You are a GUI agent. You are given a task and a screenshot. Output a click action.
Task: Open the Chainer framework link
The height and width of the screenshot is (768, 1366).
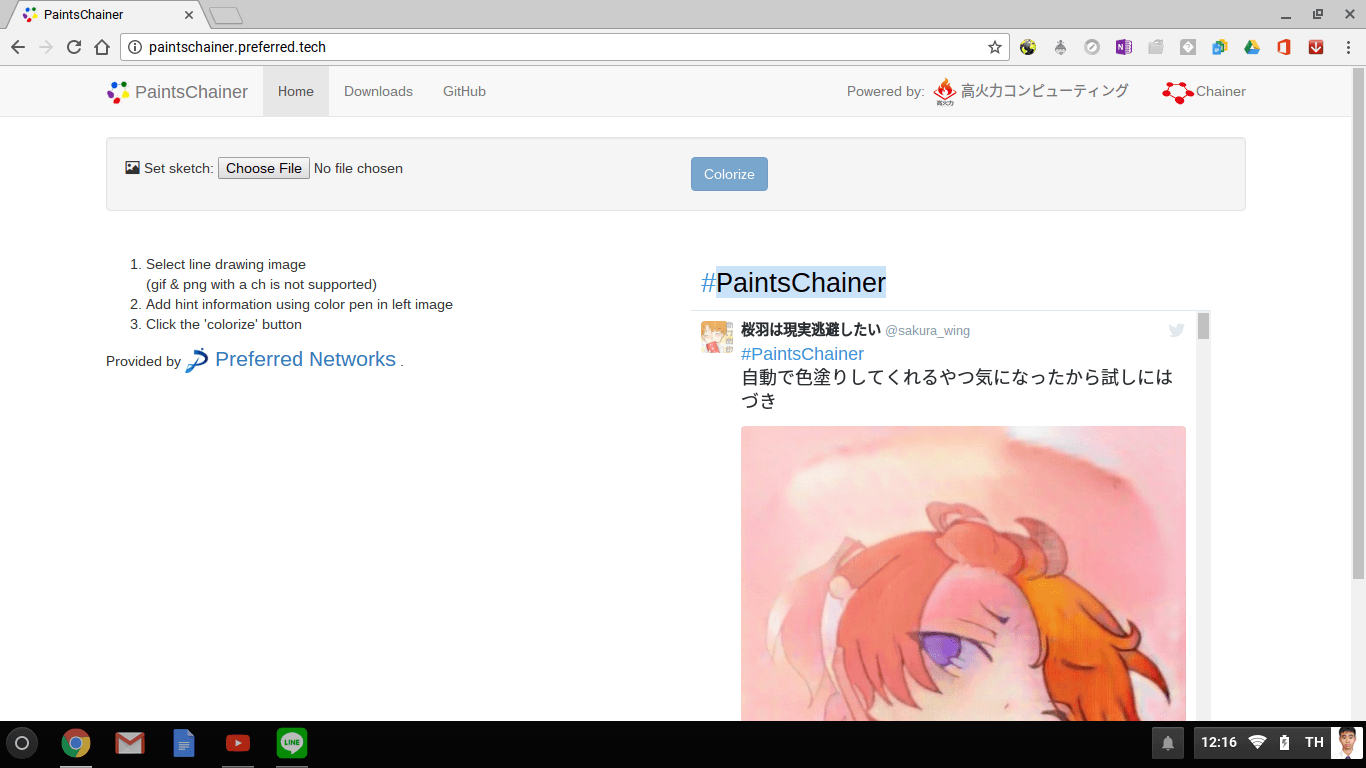[x=1204, y=92]
